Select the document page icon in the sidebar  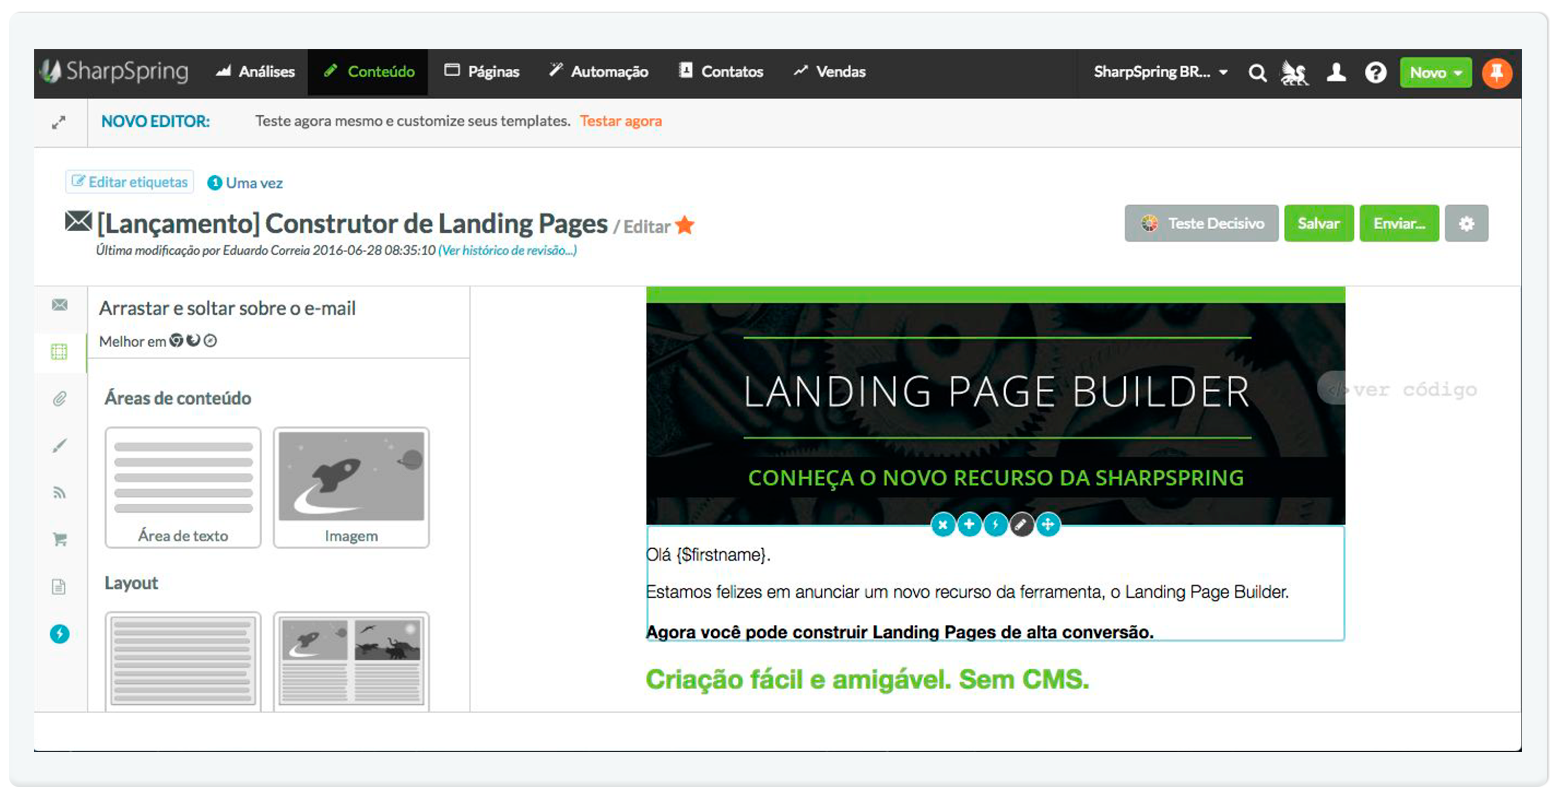[x=59, y=586]
